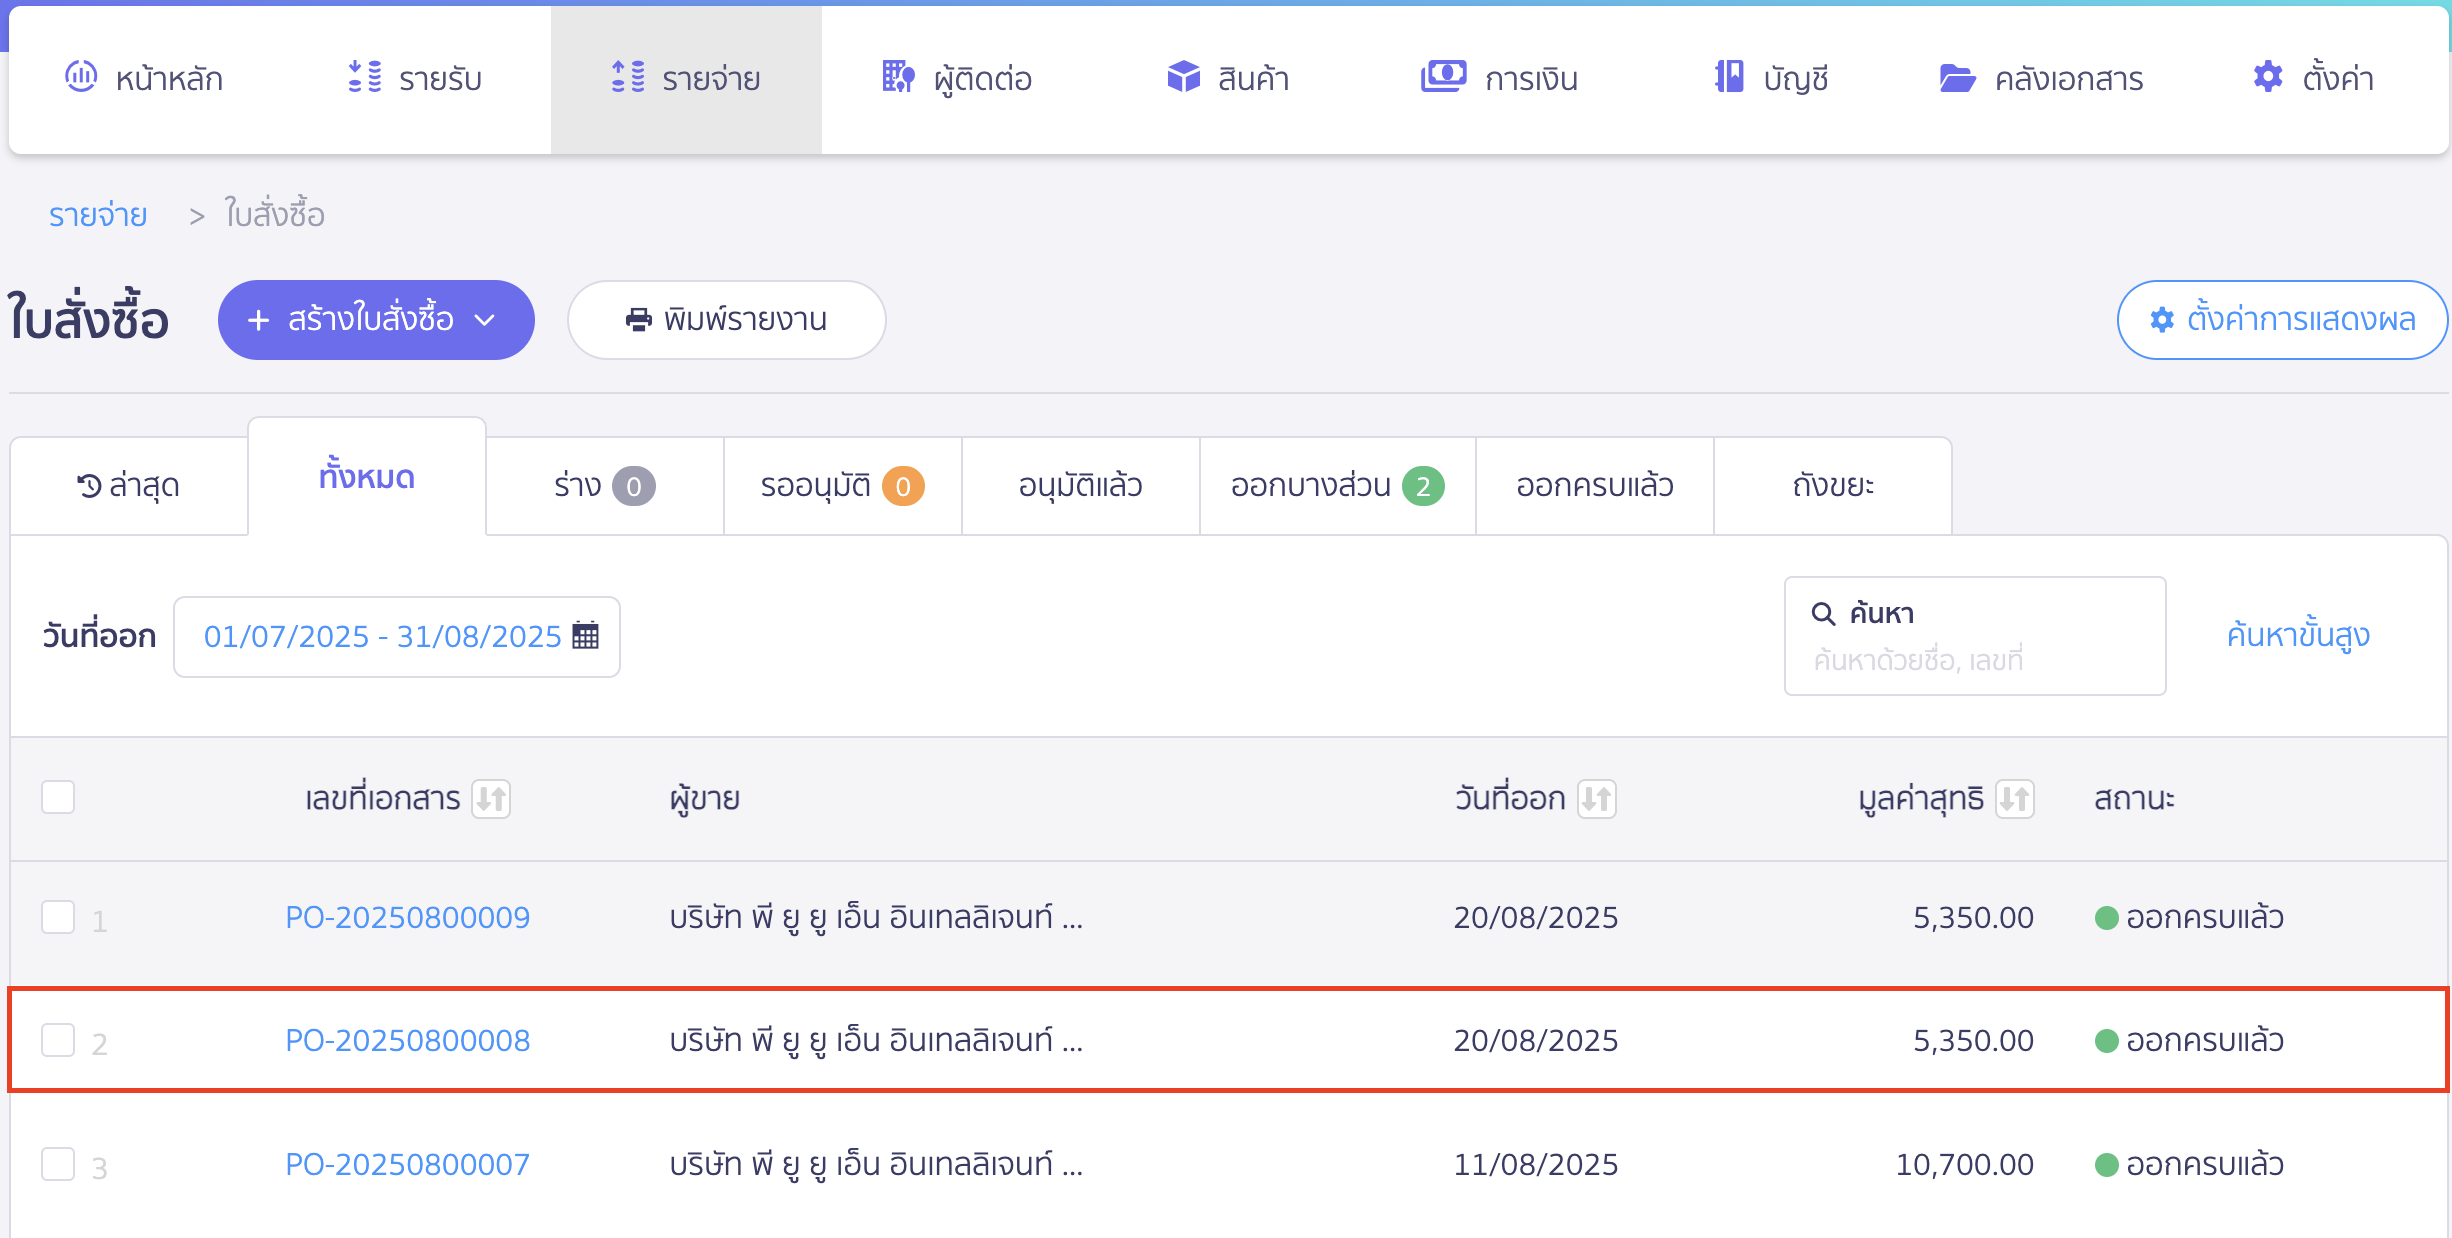Click the สถานะ column header
Image resolution: width=2452 pixels, height=1238 pixels.
(2134, 798)
